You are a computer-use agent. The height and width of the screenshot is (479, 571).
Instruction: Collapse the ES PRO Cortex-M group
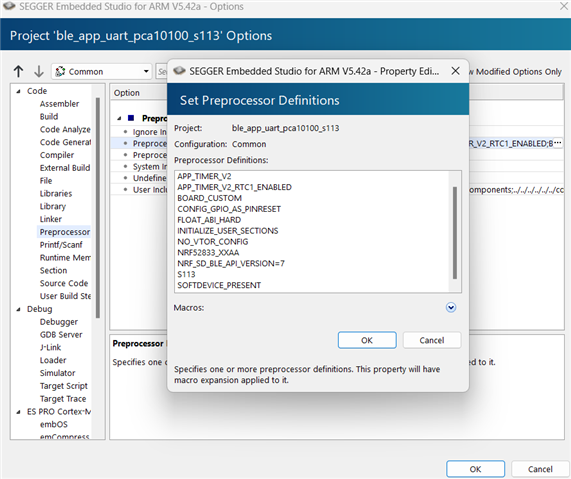click(x=18, y=412)
